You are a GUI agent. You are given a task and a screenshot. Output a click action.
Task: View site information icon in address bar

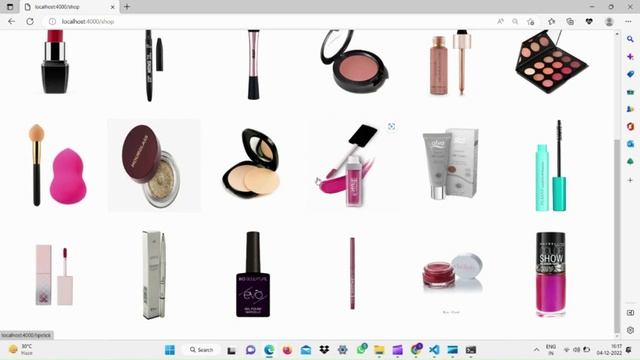coord(52,21)
